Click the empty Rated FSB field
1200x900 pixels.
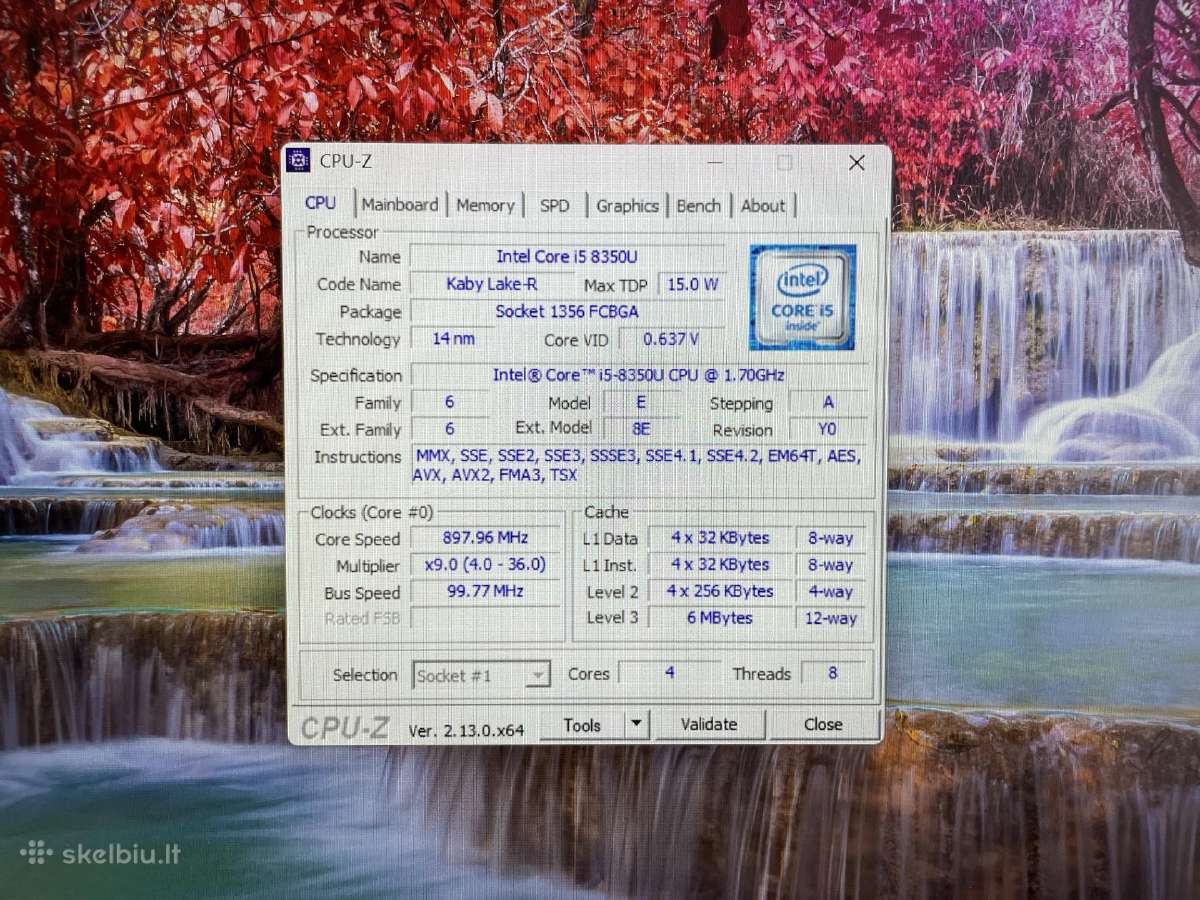click(x=485, y=619)
